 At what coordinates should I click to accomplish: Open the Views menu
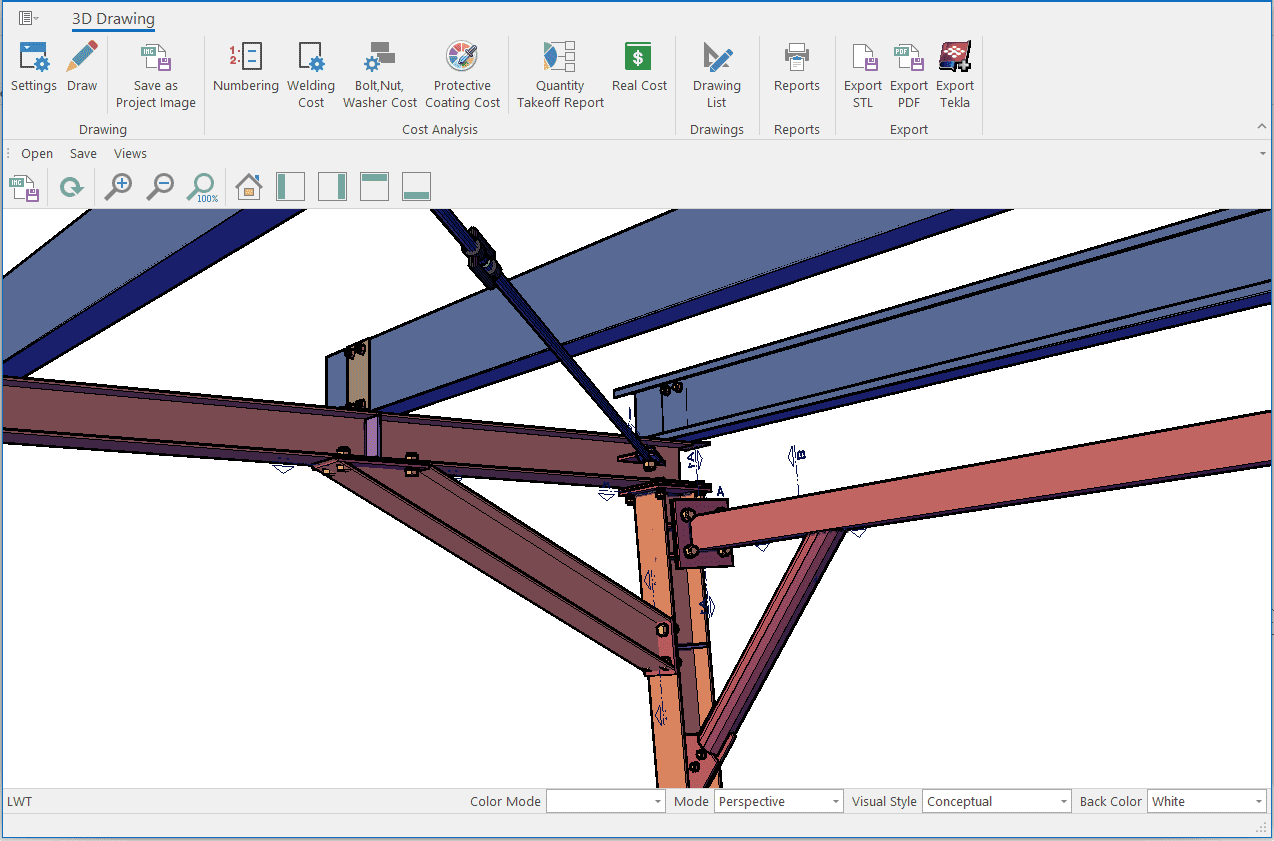(x=130, y=154)
